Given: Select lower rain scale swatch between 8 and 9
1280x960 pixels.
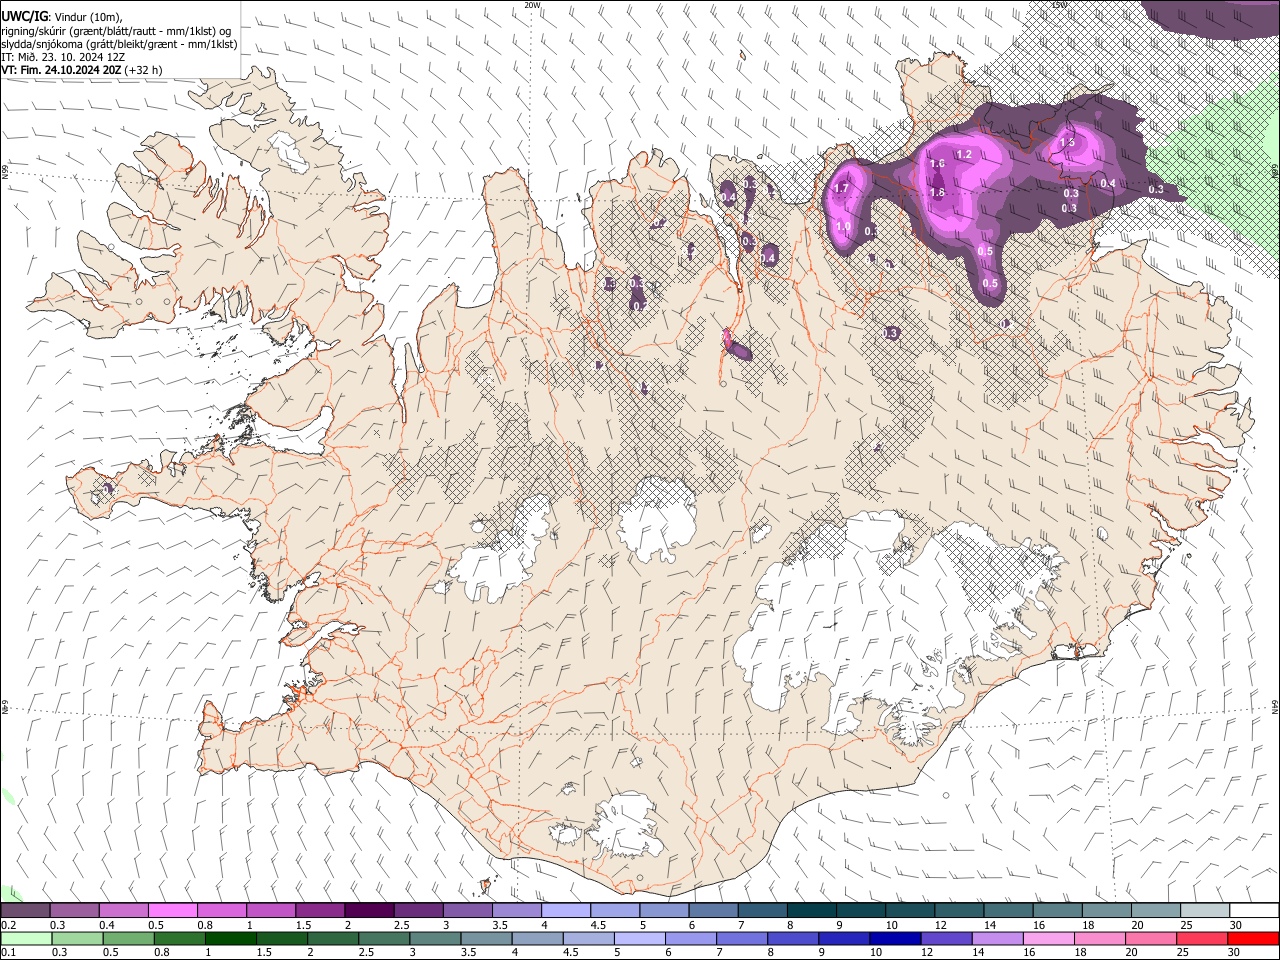Looking at the screenshot, I should [792, 938].
